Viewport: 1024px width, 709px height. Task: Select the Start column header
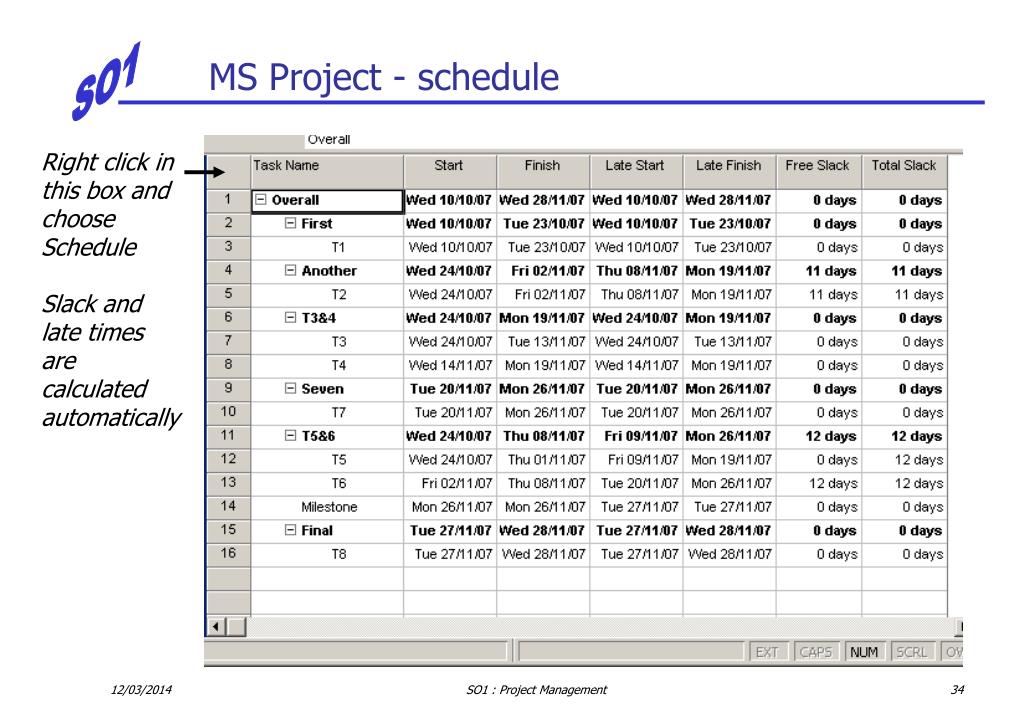[451, 172]
